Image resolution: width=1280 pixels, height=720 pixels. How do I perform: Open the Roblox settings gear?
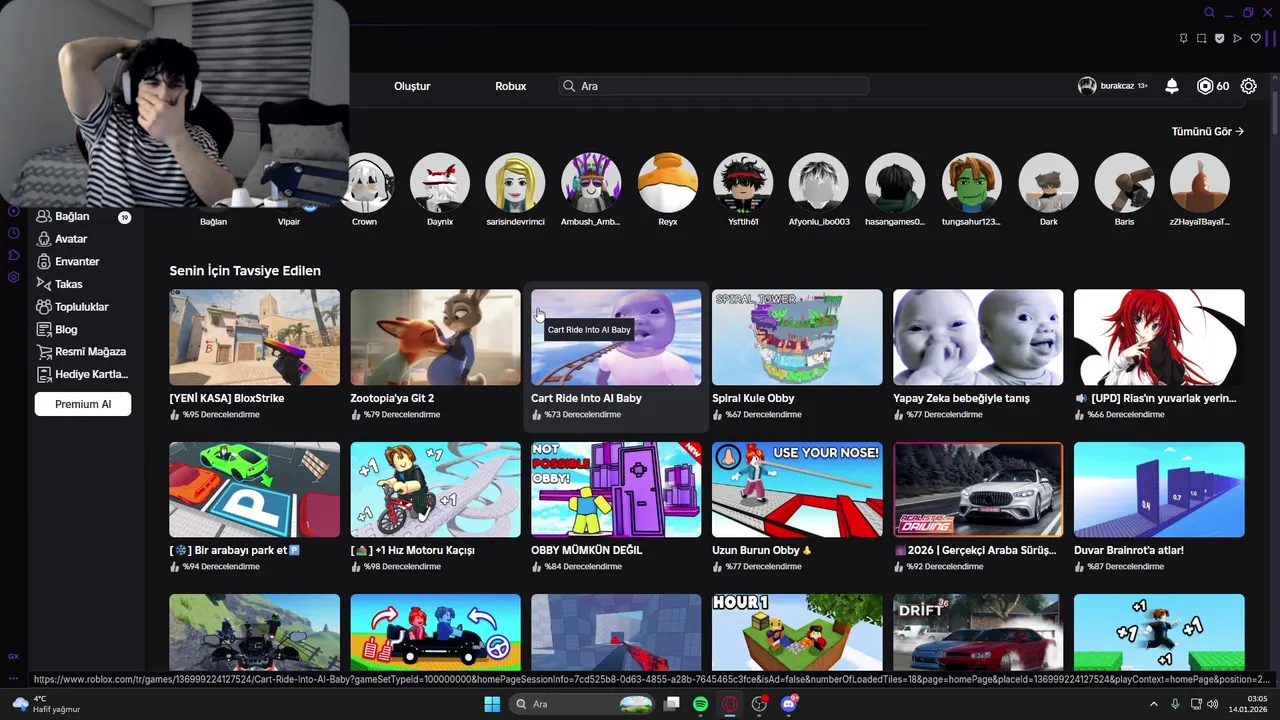[x=1249, y=86]
